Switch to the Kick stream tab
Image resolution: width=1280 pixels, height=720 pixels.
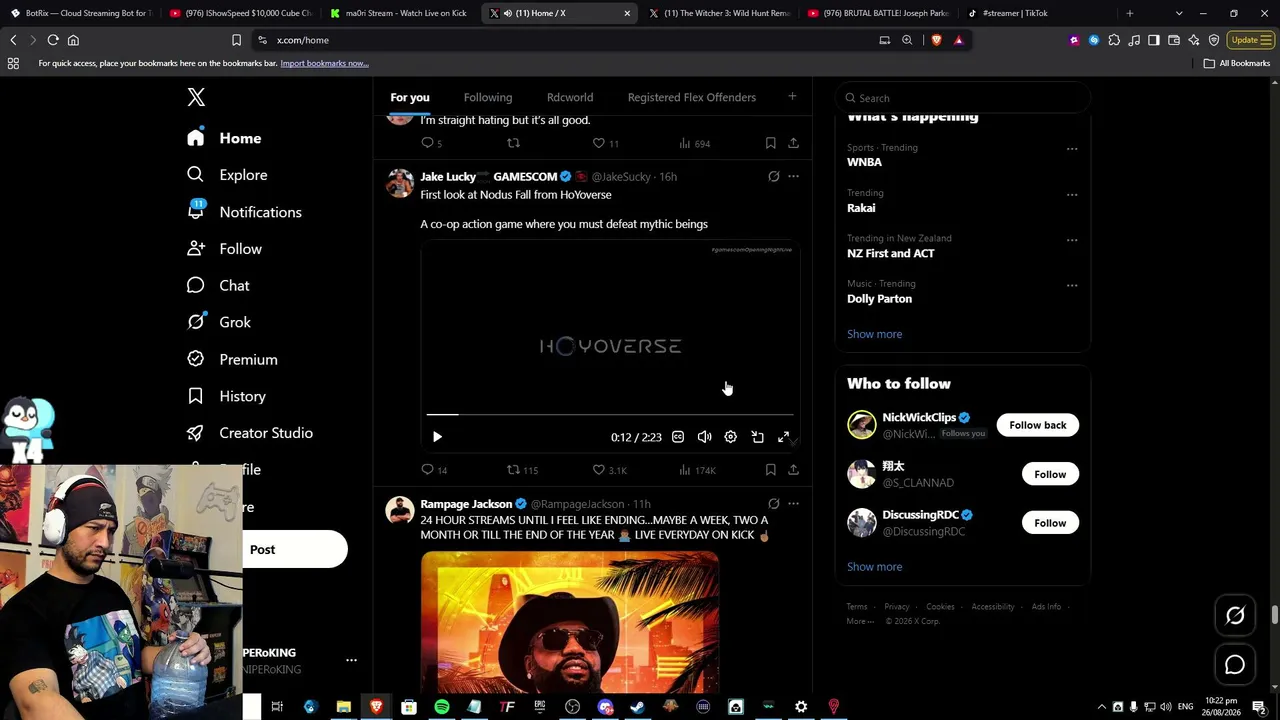click(399, 13)
